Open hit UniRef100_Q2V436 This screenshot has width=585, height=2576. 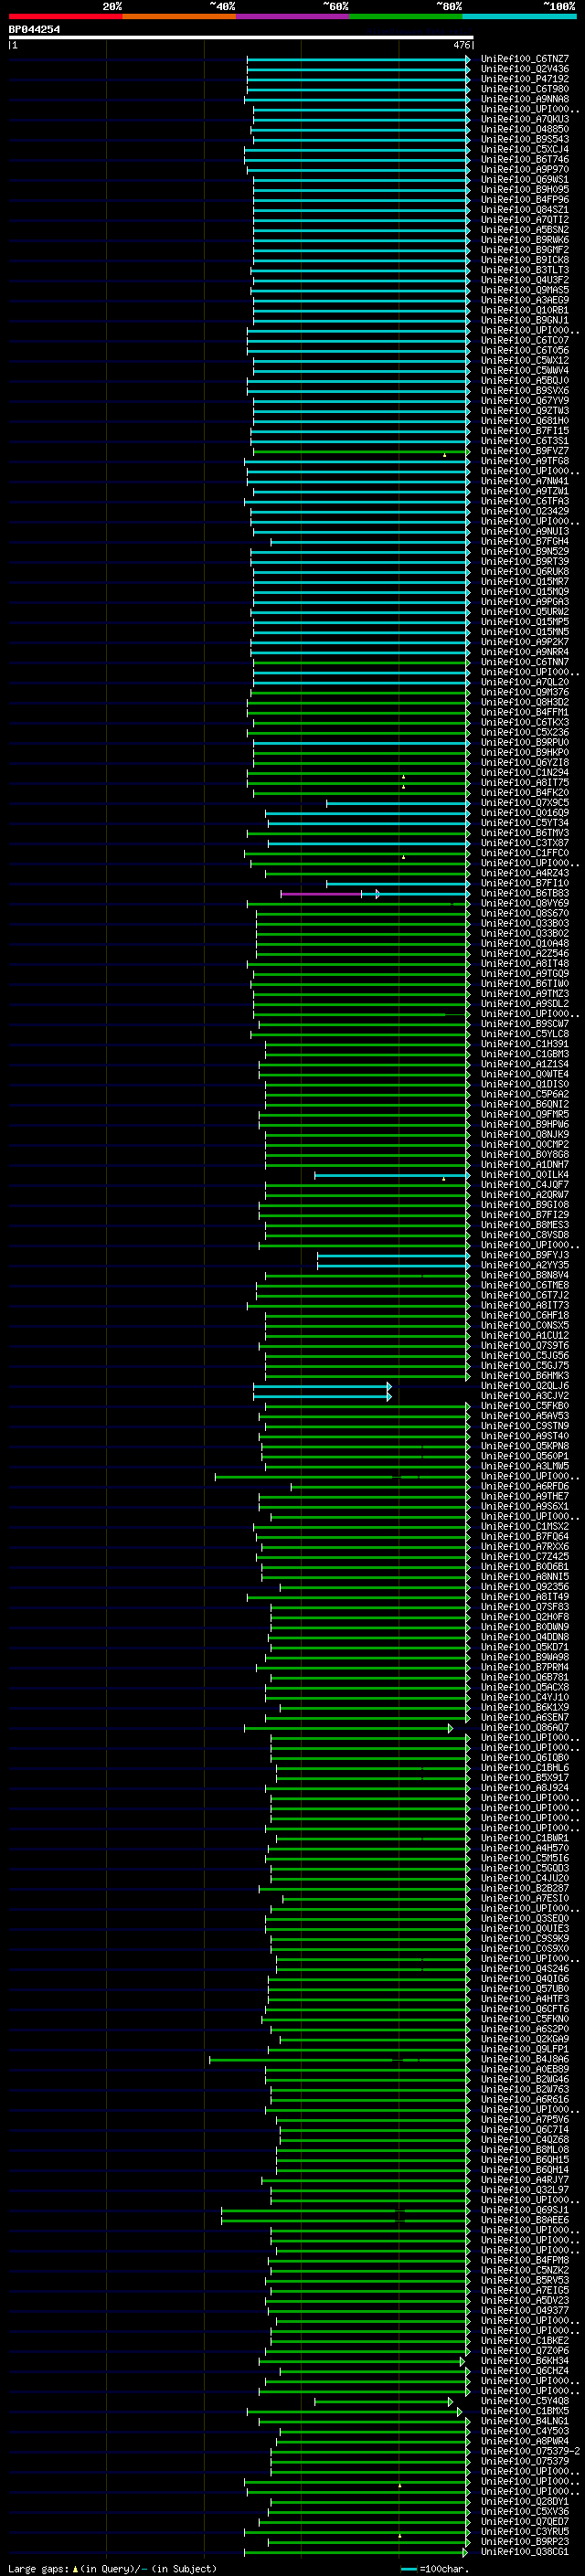click(x=524, y=69)
